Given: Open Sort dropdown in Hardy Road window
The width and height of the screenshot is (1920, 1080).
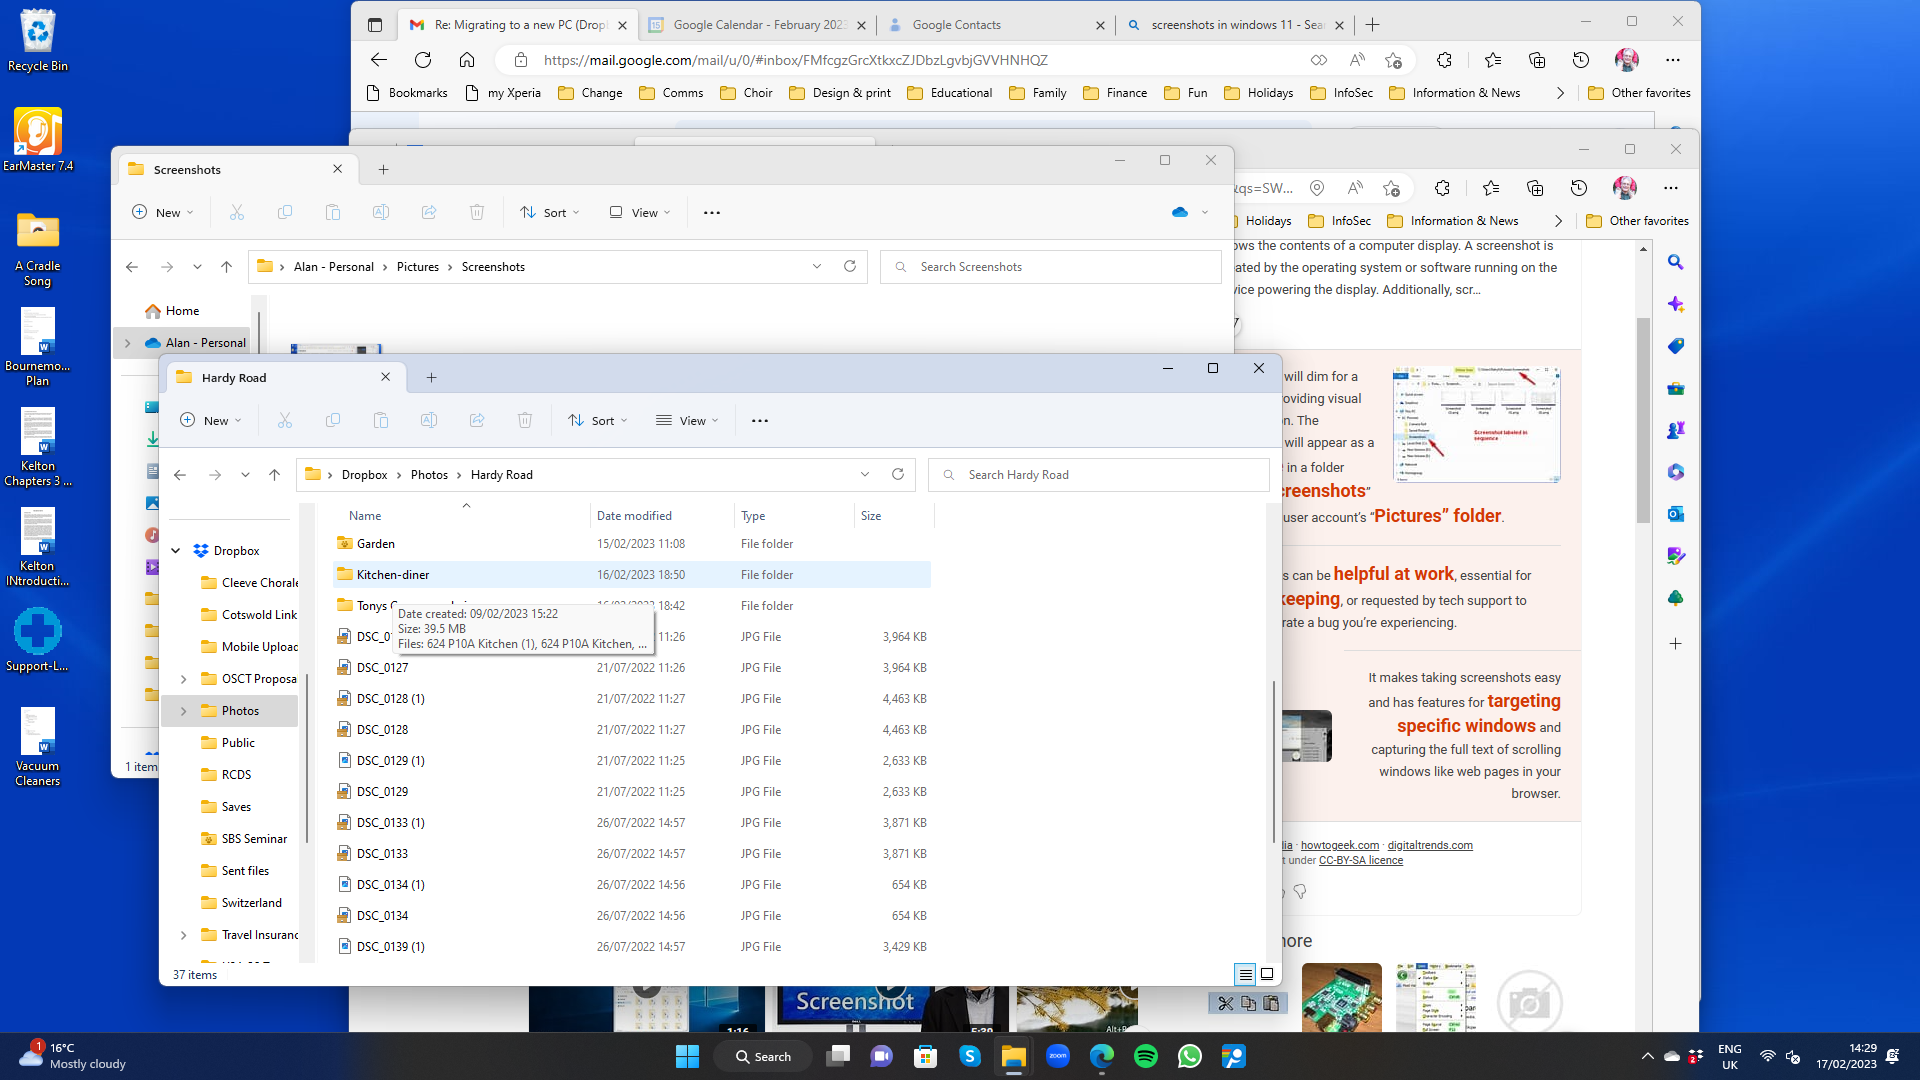Looking at the screenshot, I should pos(598,421).
